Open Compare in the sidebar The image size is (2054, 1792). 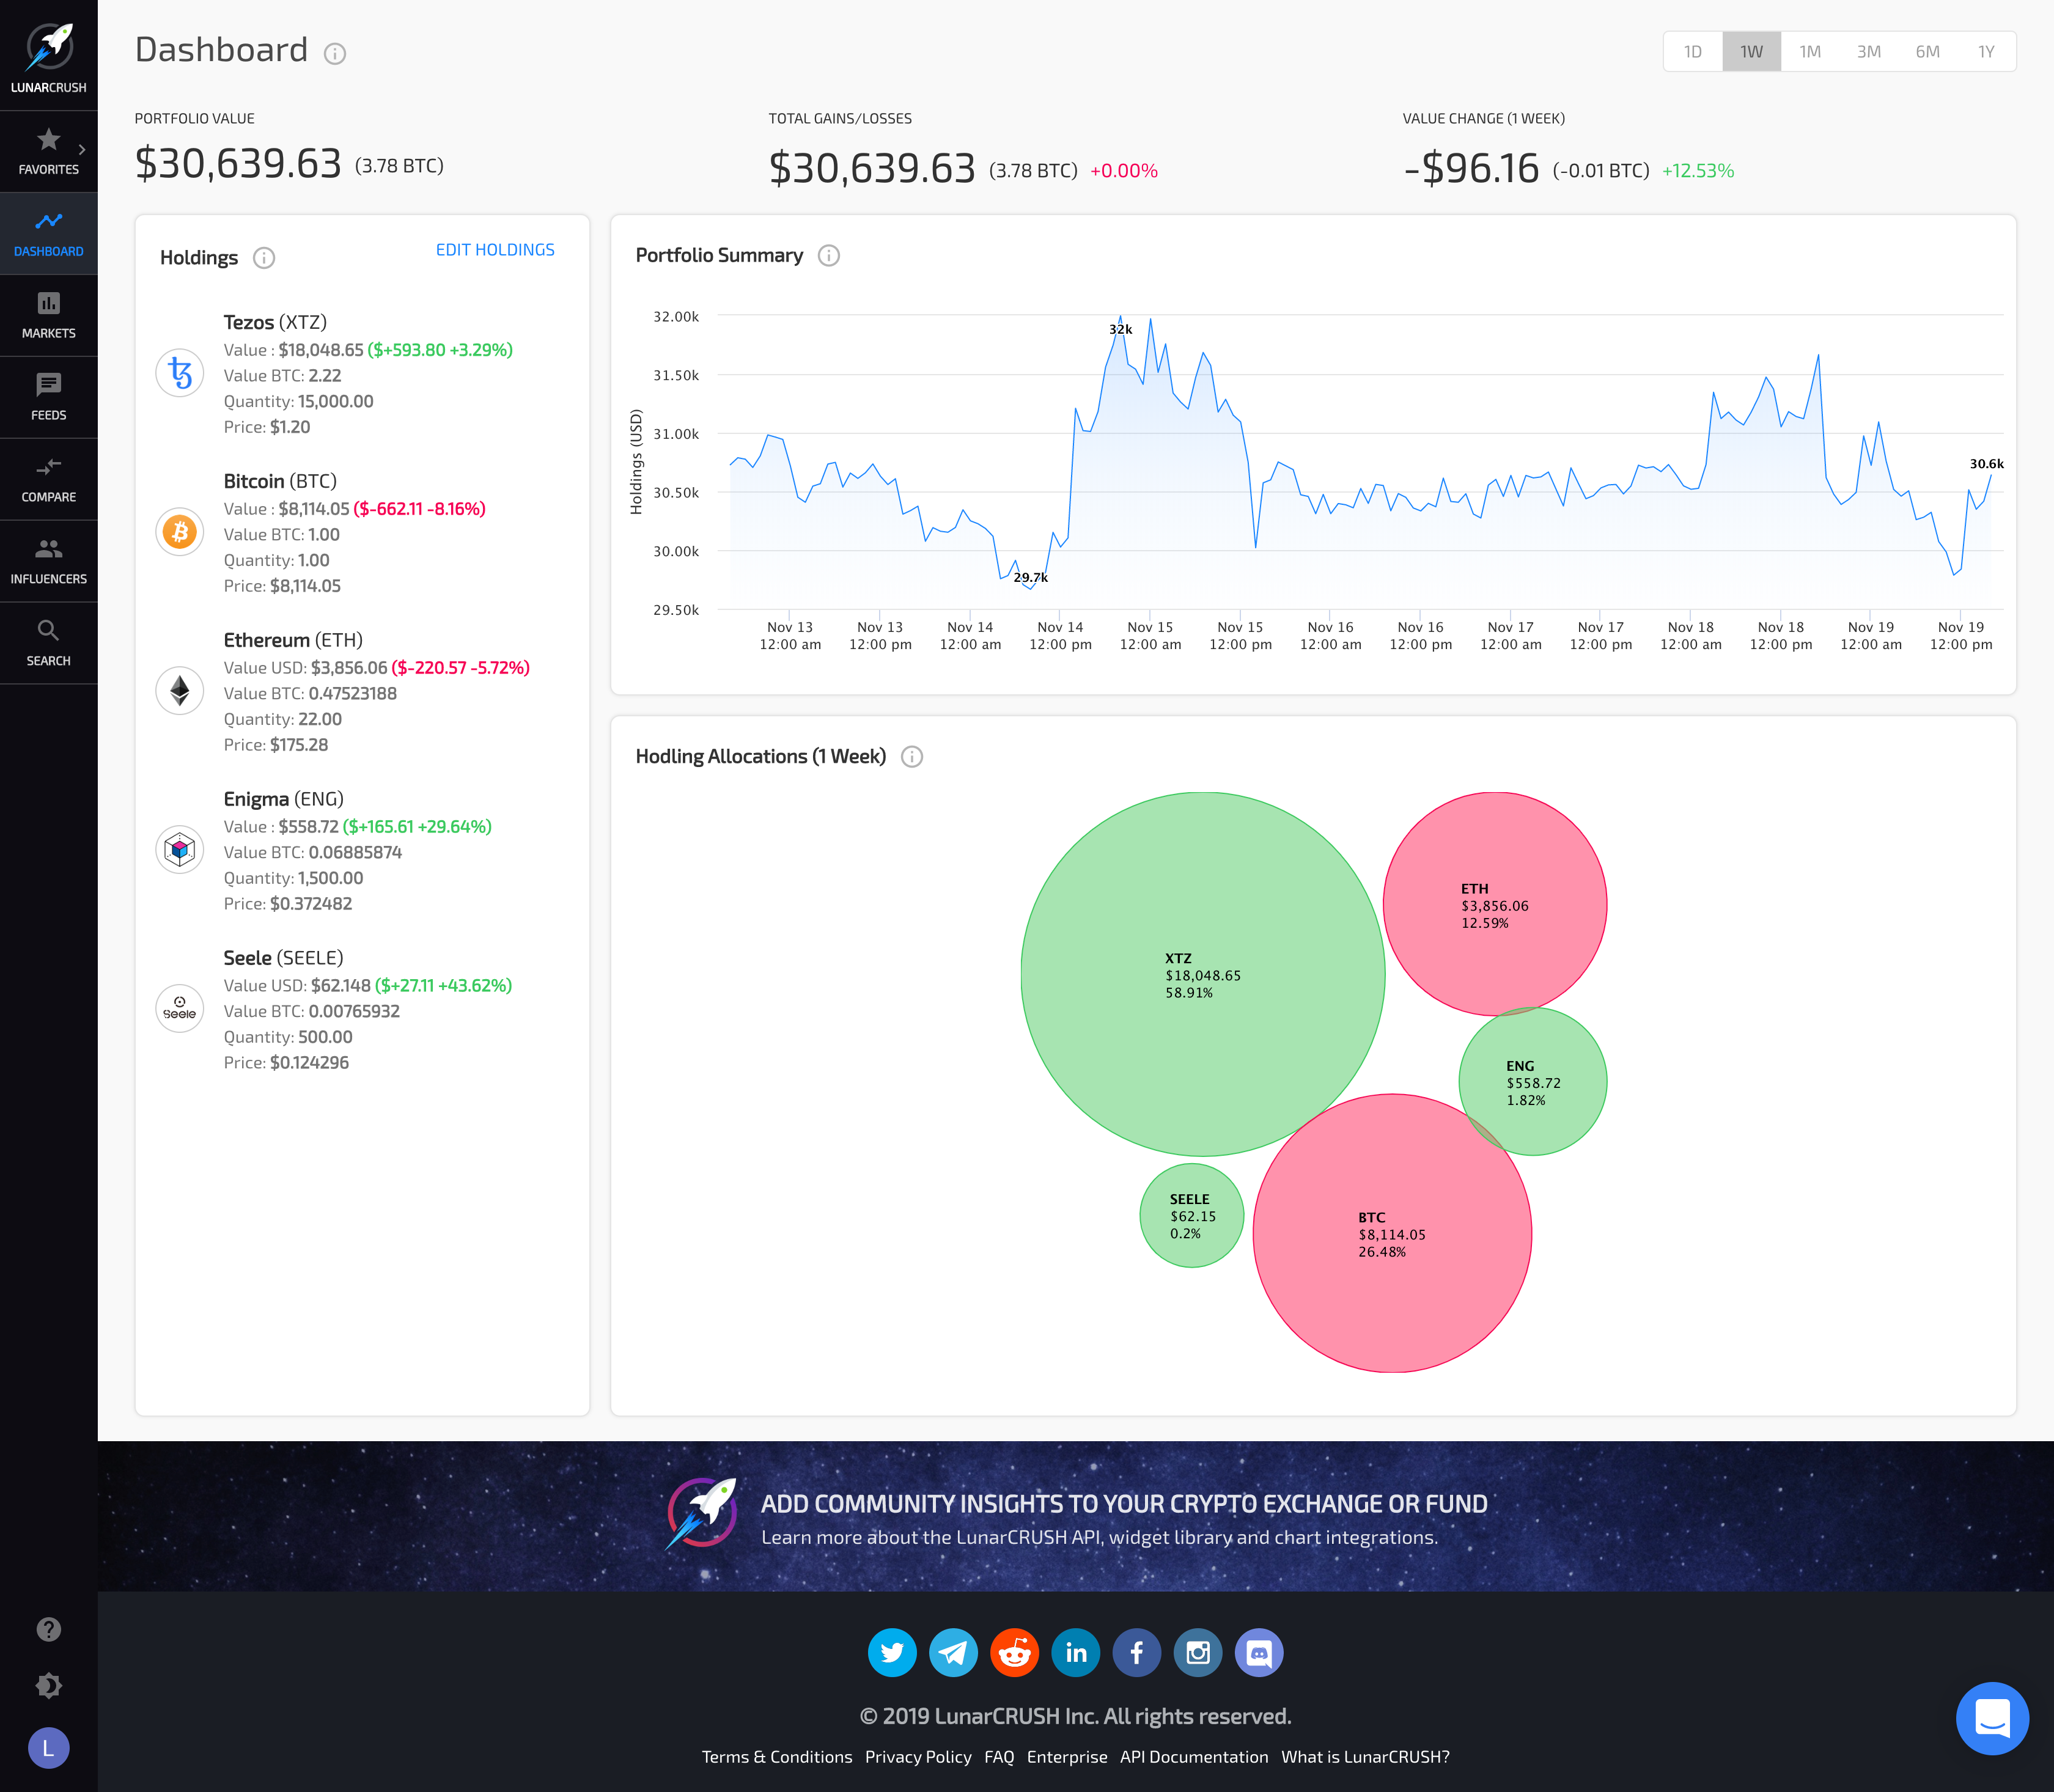[x=48, y=479]
